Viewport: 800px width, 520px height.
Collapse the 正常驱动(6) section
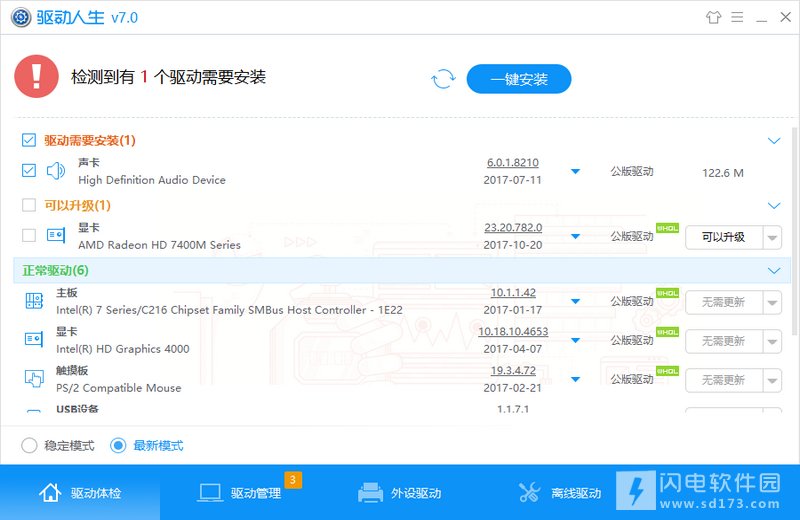click(x=773, y=270)
